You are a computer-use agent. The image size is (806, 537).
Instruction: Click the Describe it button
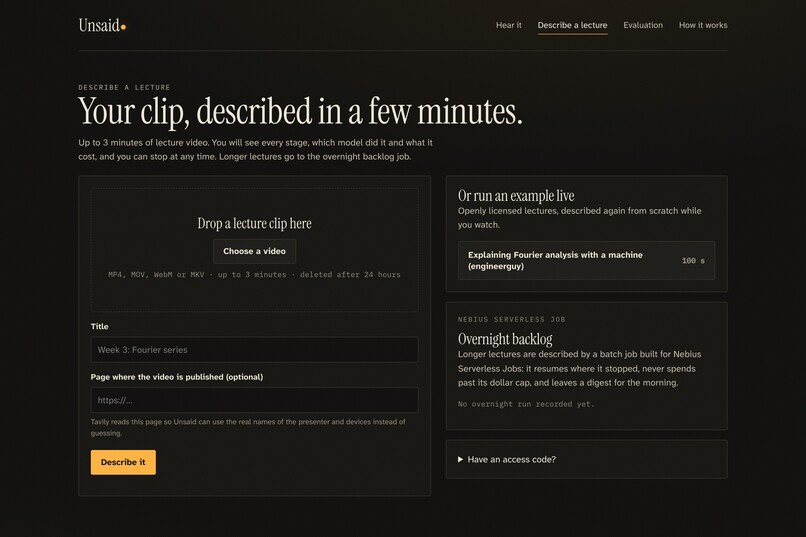pyautogui.click(x=123, y=462)
